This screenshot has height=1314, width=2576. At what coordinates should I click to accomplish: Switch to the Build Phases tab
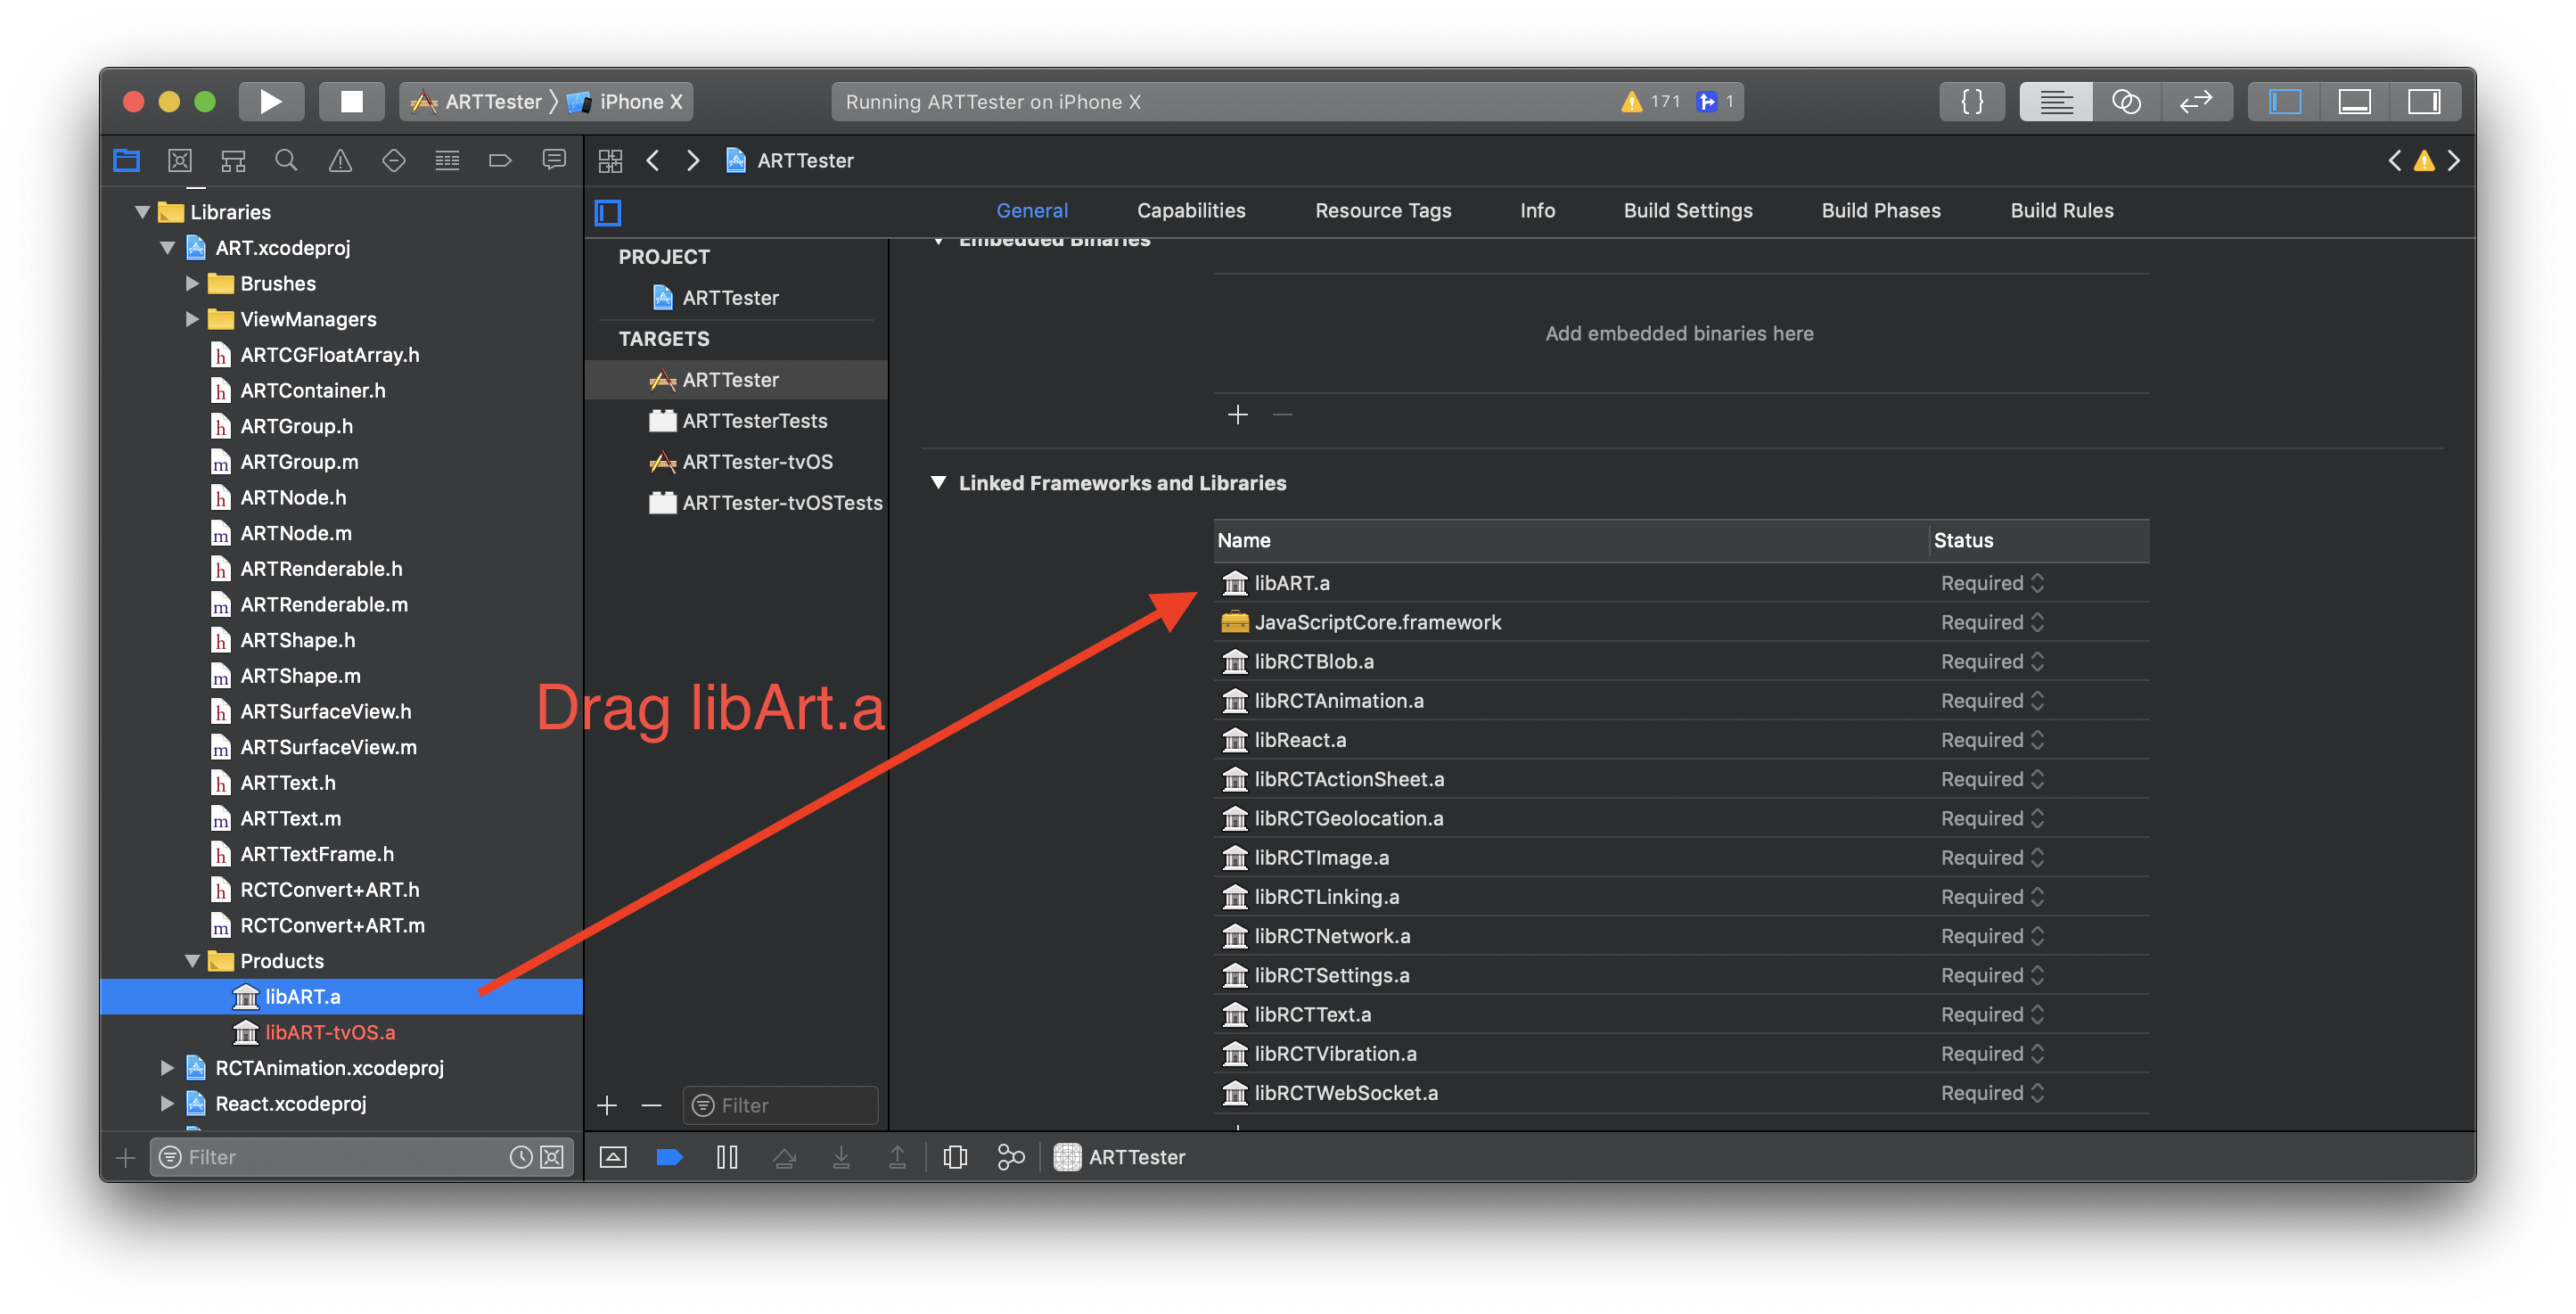(1880, 211)
